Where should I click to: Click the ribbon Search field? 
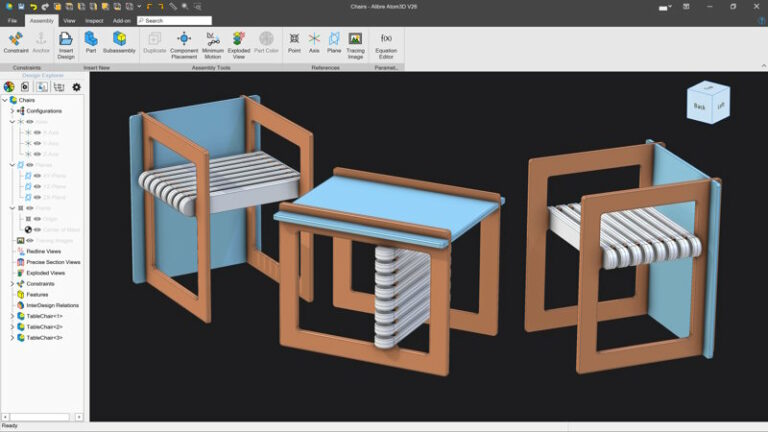click(x=174, y=21)
